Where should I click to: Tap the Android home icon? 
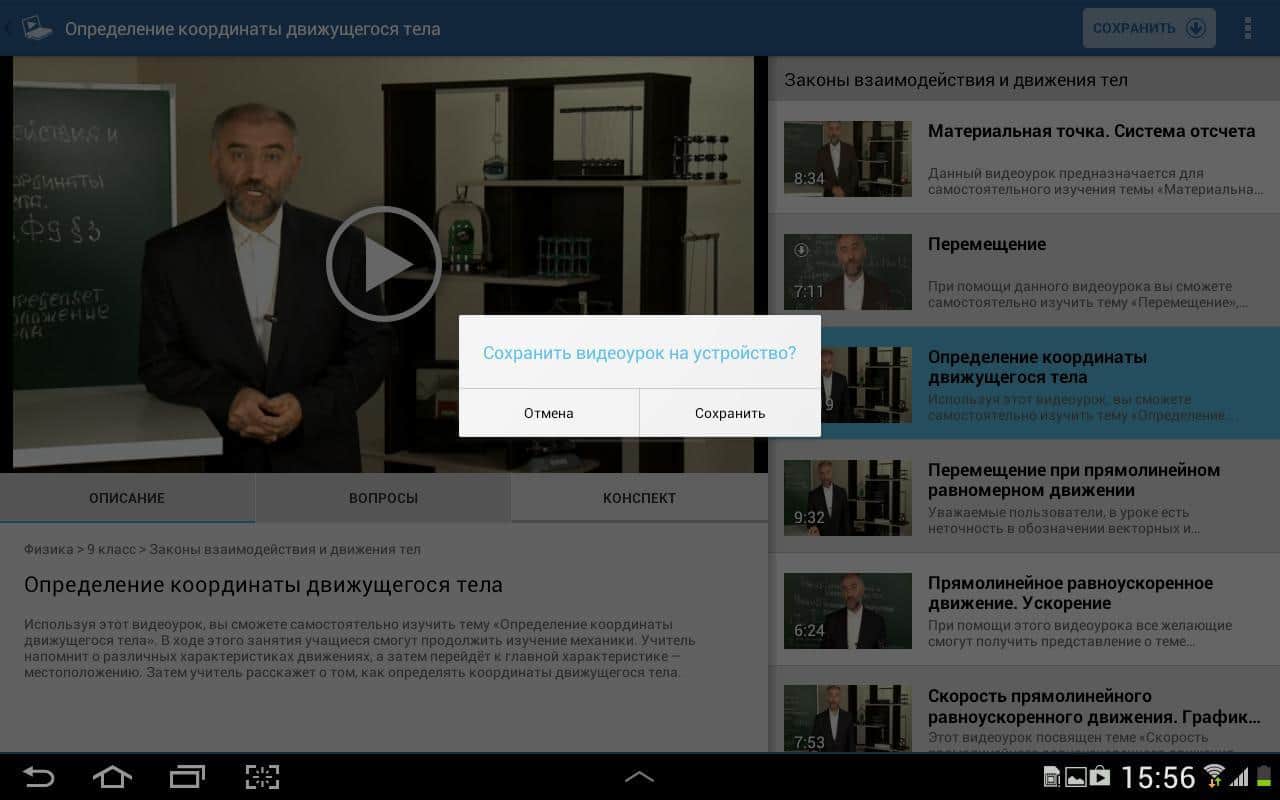112,777
